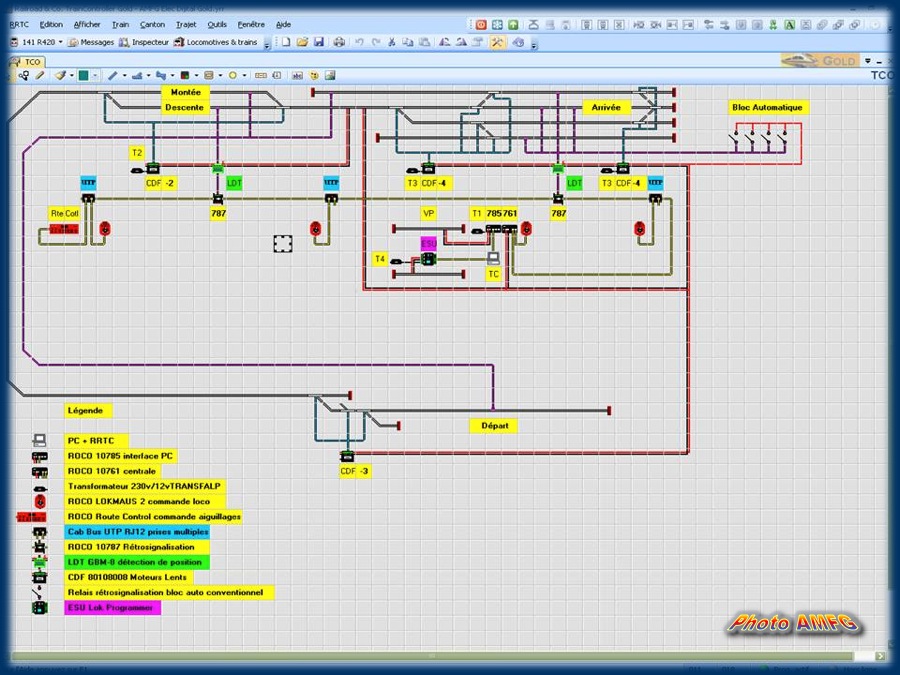900x675 pixels.
Task: Switch to the TCO tab
Action: (27, 61)
